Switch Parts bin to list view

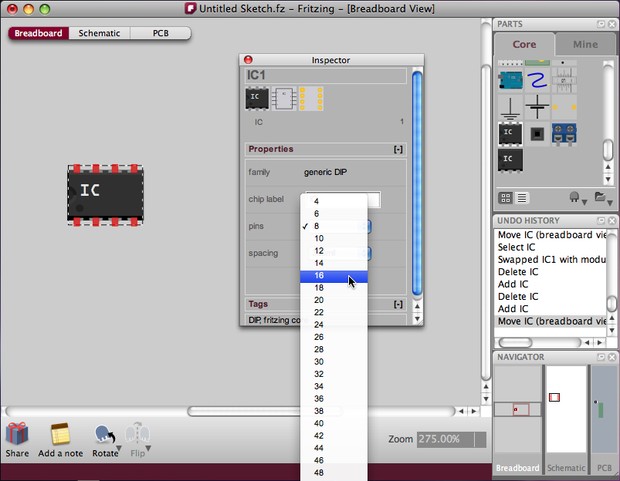click(x=522, y=198)
